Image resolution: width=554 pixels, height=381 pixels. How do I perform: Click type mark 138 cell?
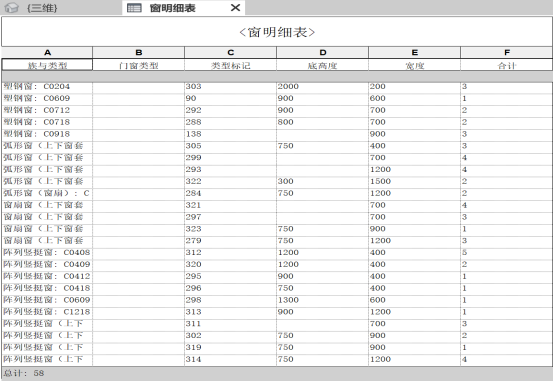[230, 134]
